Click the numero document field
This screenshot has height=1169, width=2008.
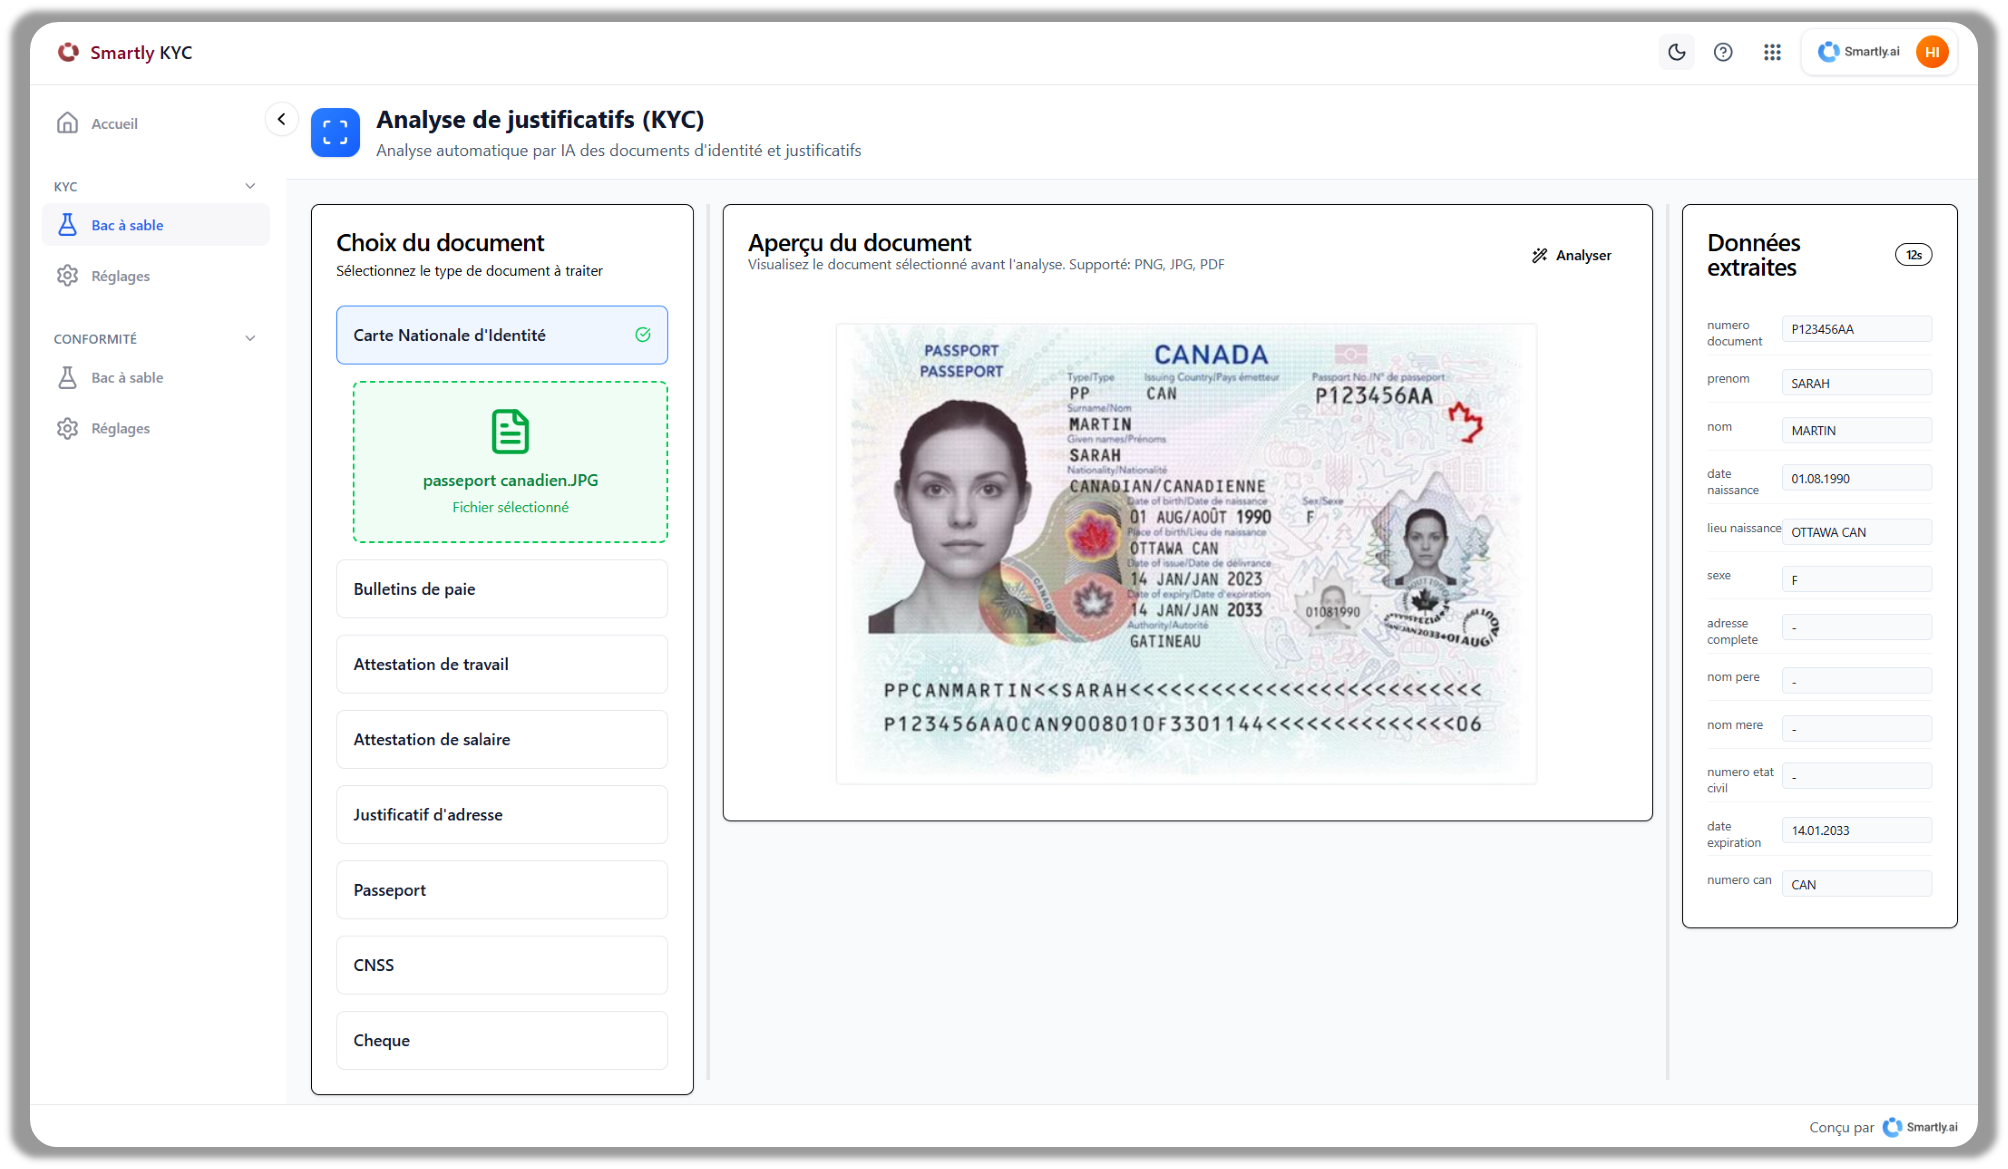1856,329
